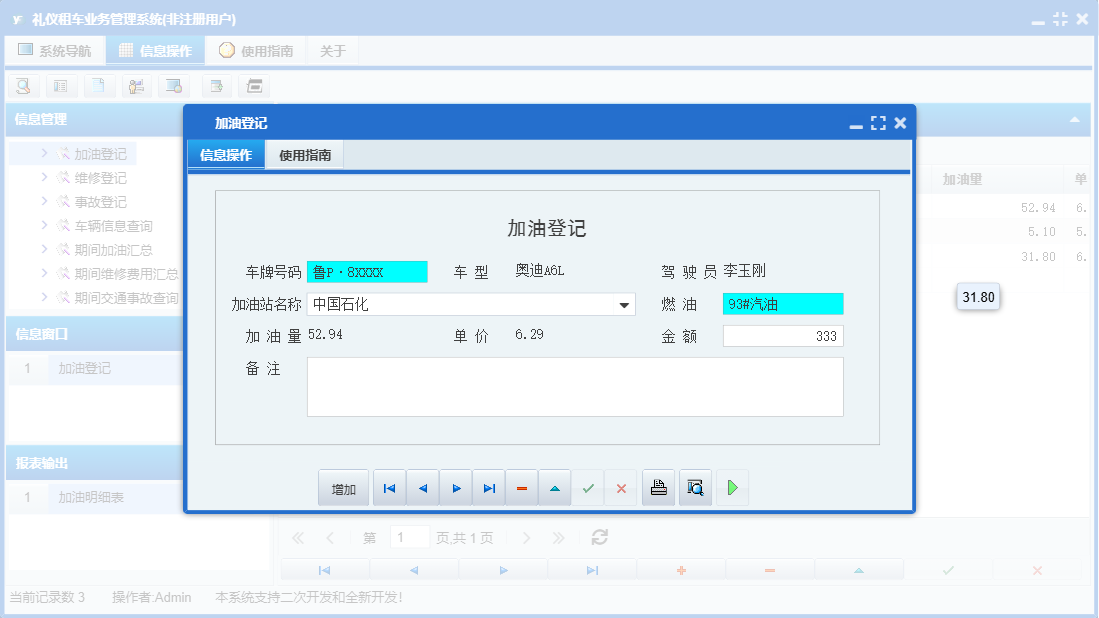
Task: Click the 增加 button to add a record
Action: click(x=343, y=487)
